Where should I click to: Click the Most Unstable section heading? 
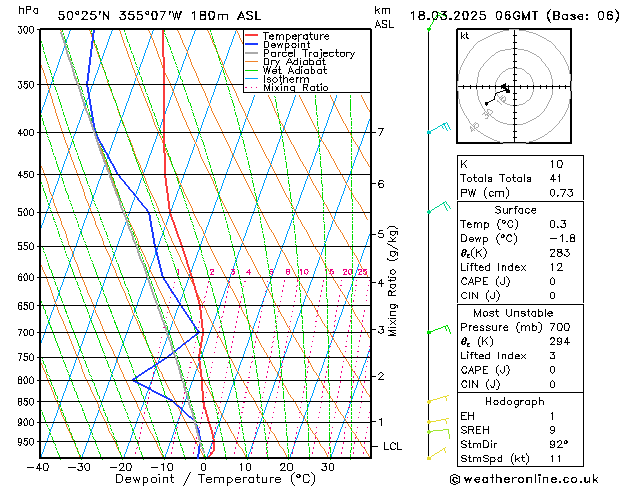(x=513, y=313)
